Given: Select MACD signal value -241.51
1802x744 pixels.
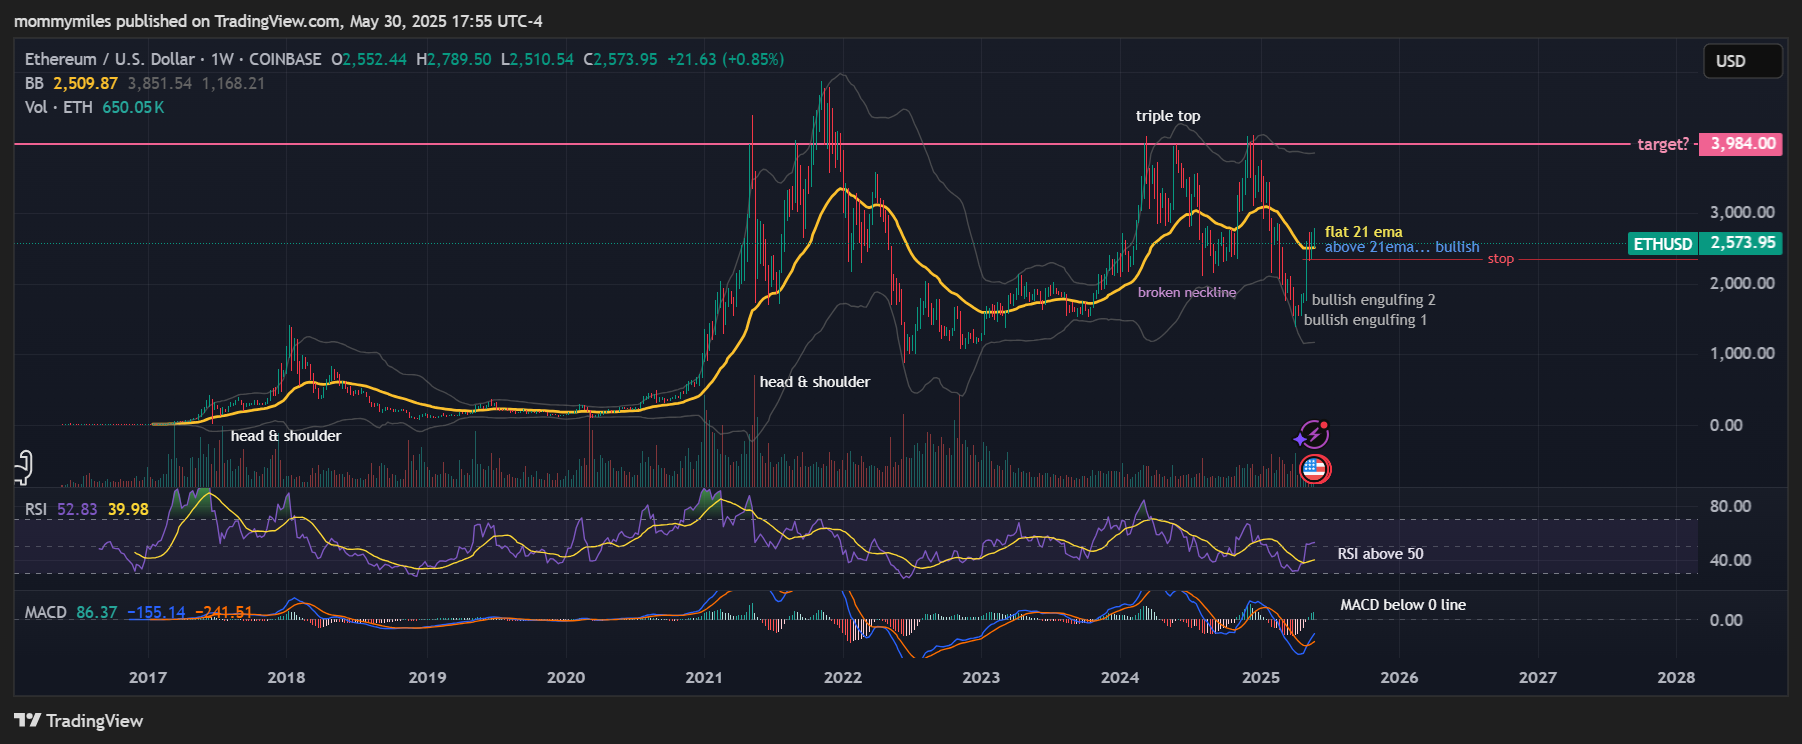Looking at the screenshot, I should [224, 612].
